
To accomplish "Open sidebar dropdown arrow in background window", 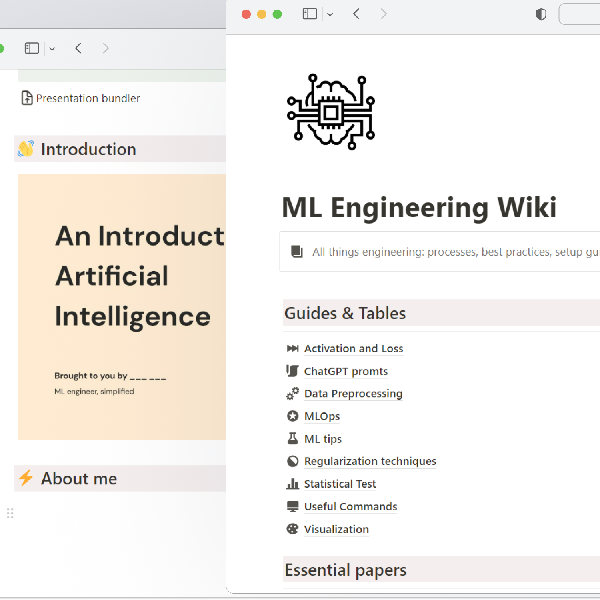I will tap(52, 49).
